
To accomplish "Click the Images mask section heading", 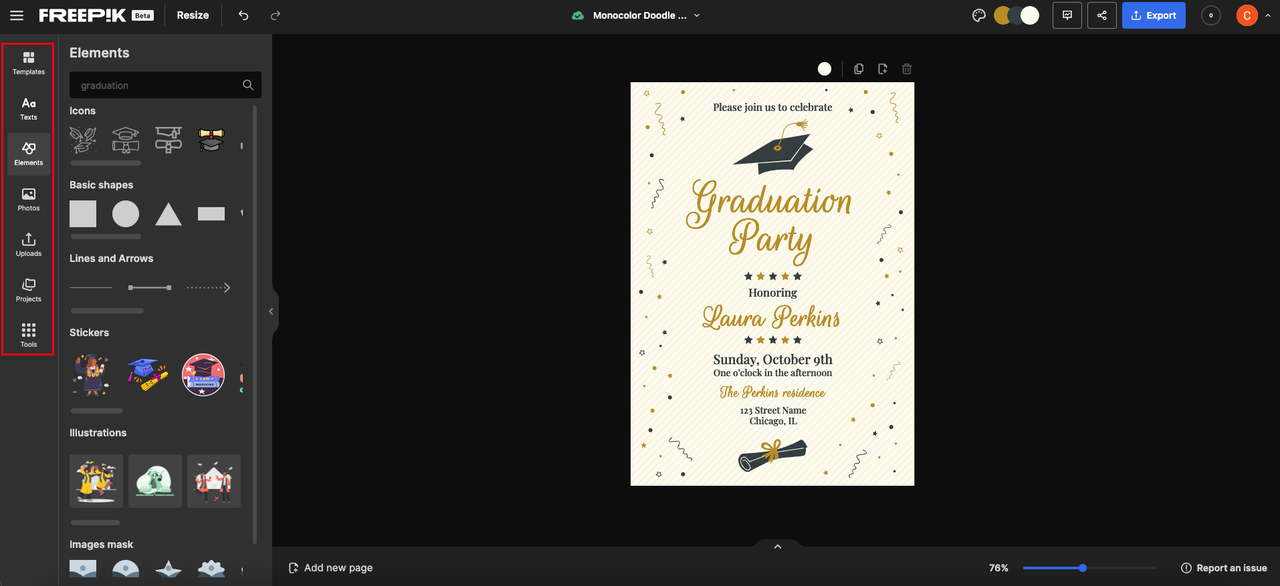I will click(101, 545).
